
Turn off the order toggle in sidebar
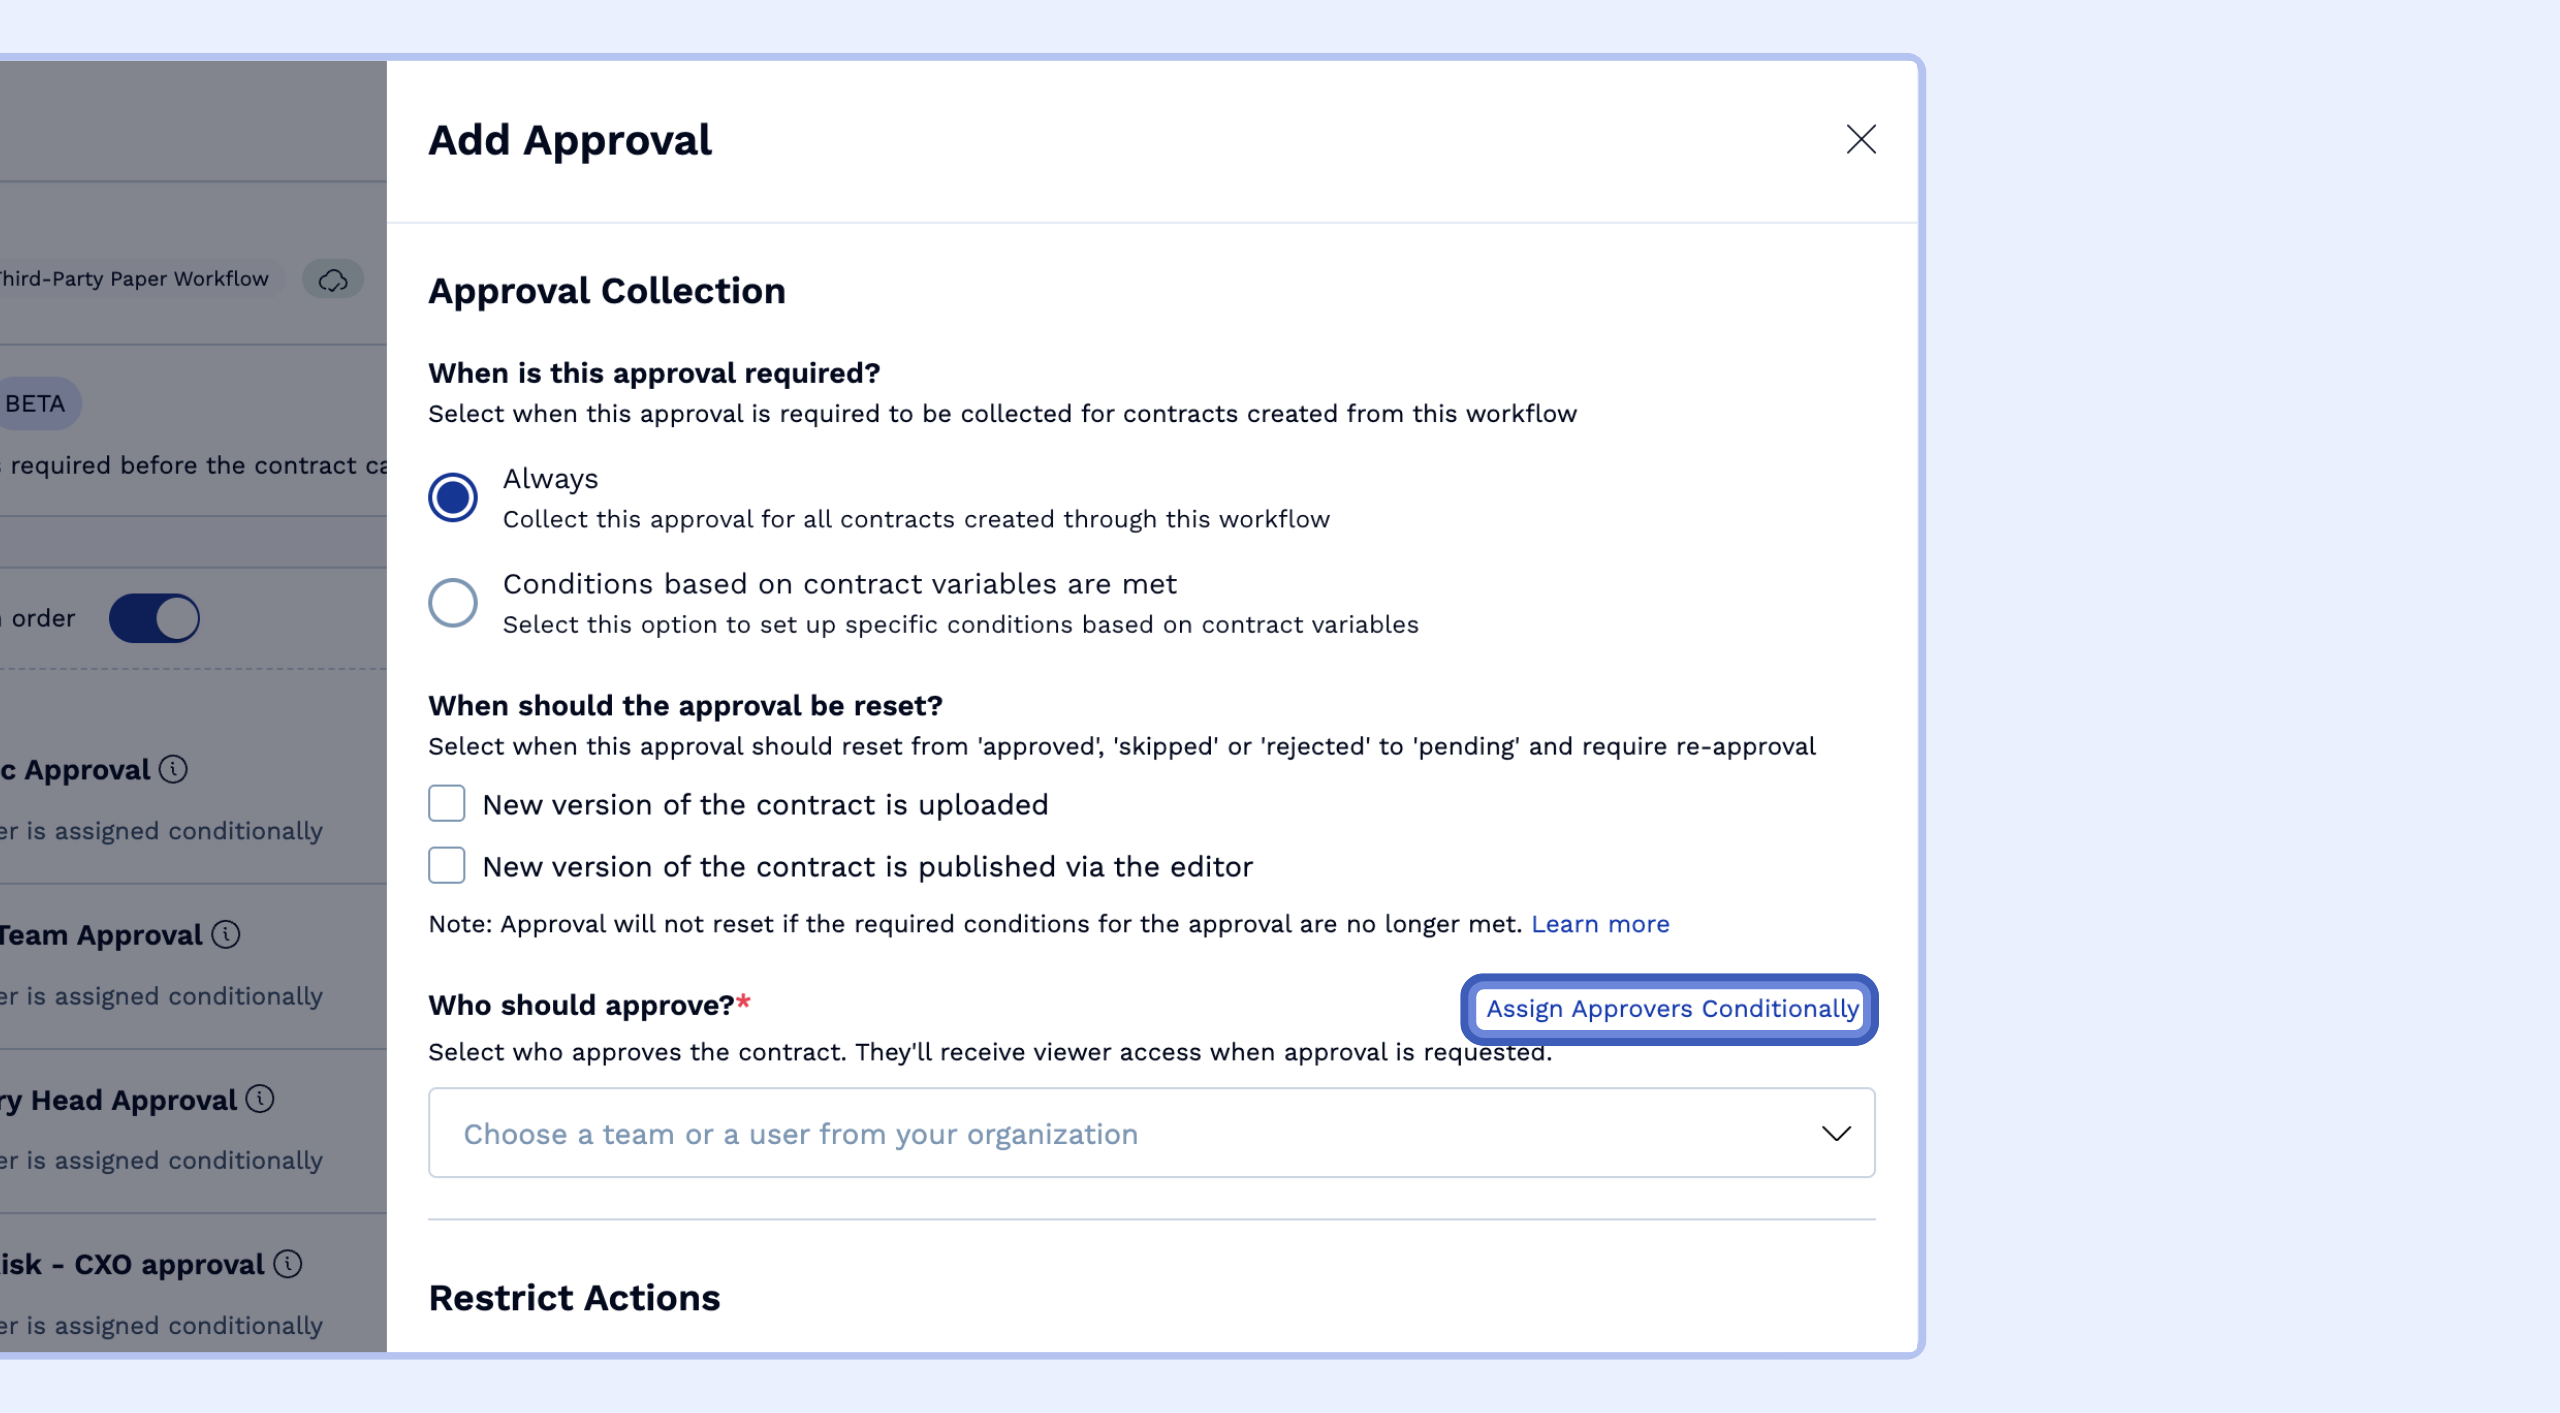(x=155, y=618)
